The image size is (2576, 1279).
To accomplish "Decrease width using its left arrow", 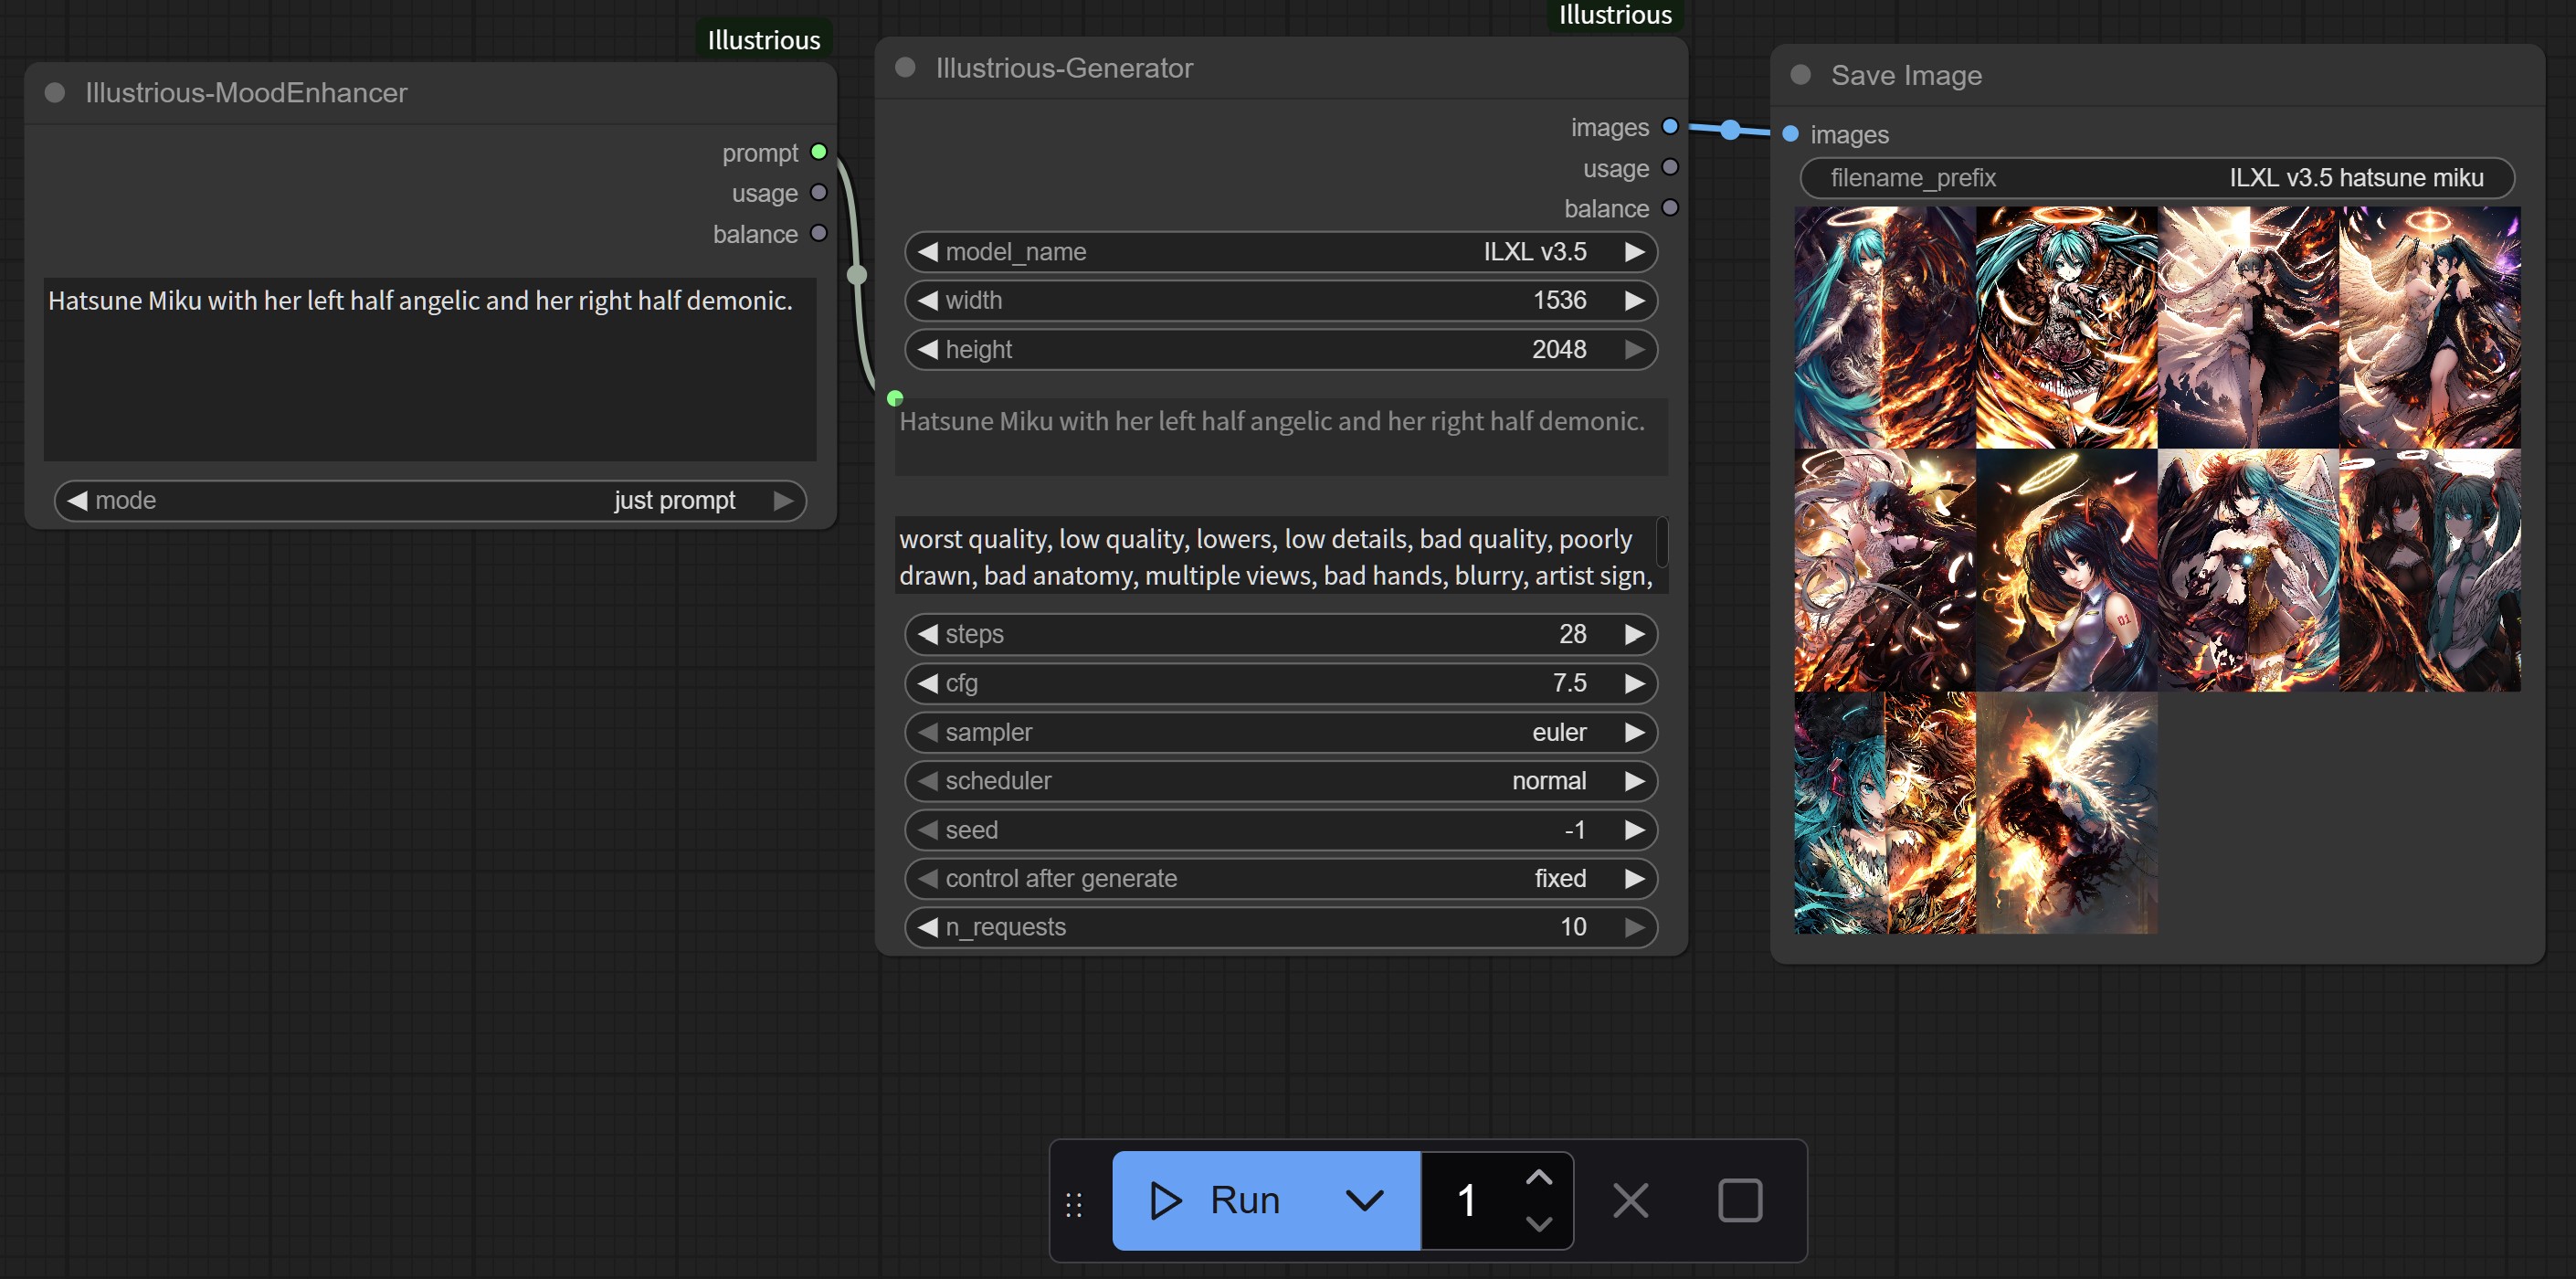I will click(928, 300).
